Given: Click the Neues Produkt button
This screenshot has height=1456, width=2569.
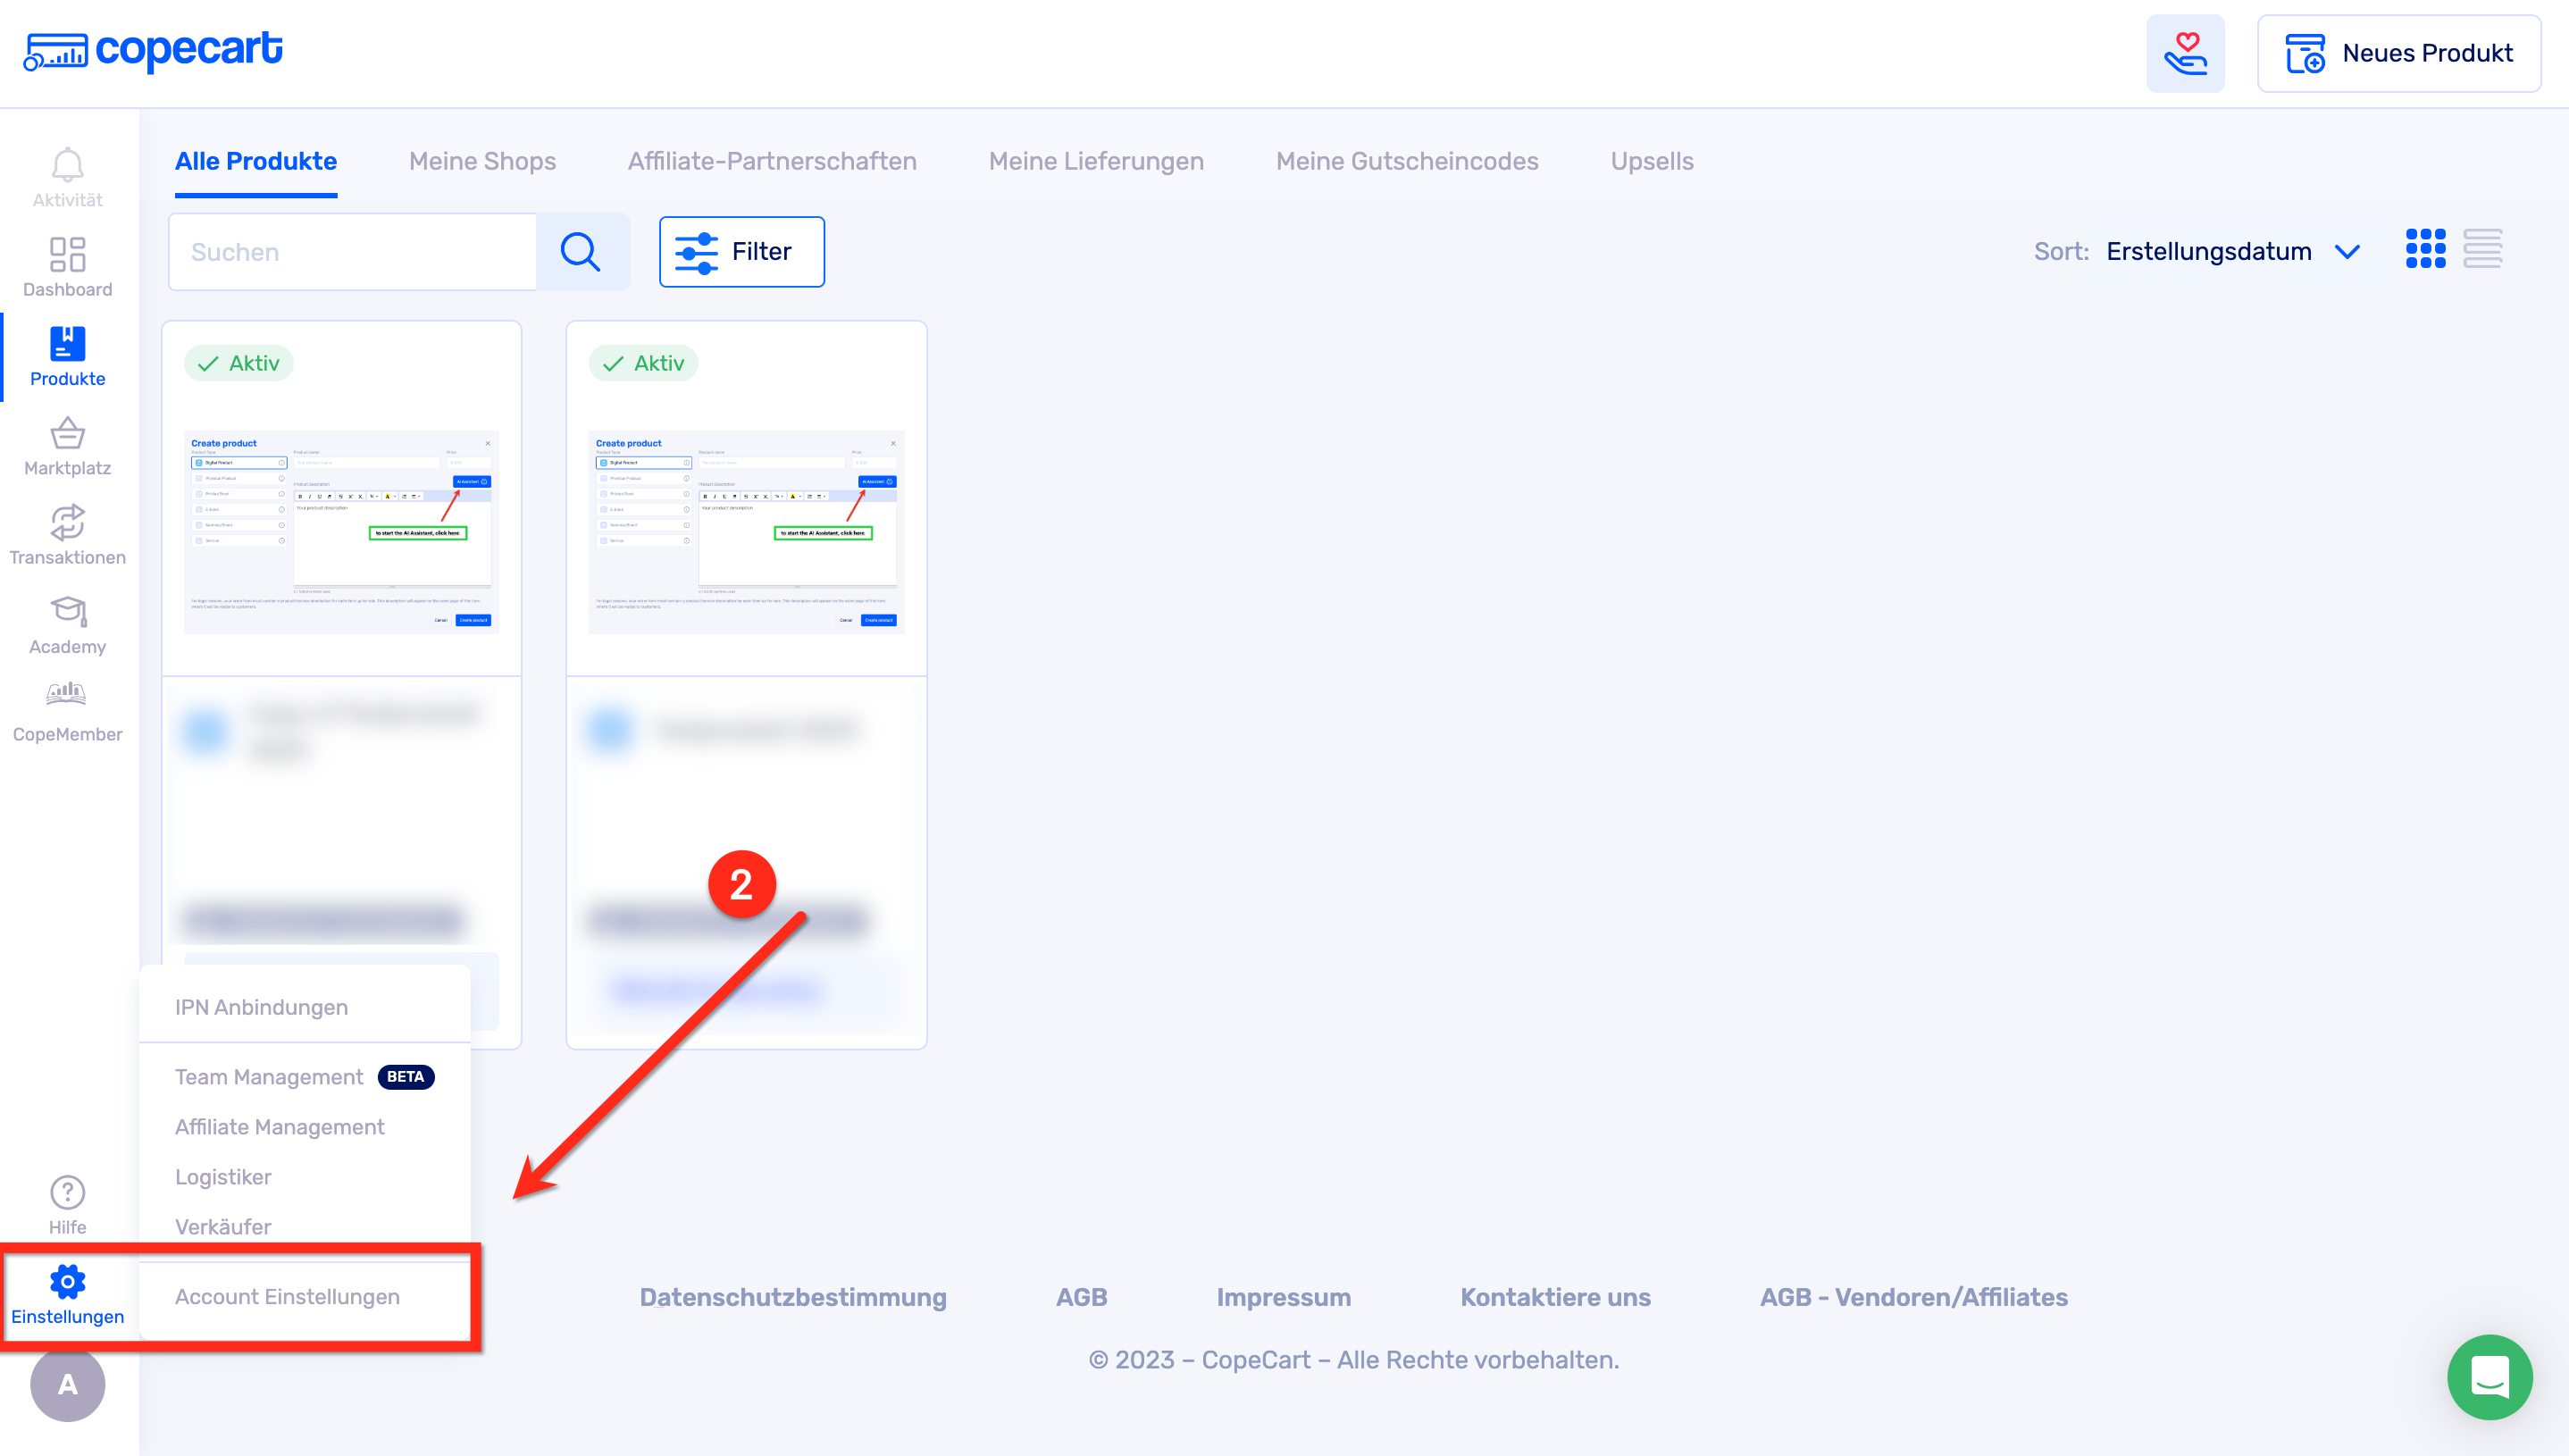Looking at the screenshot, I should (2398, 53).
